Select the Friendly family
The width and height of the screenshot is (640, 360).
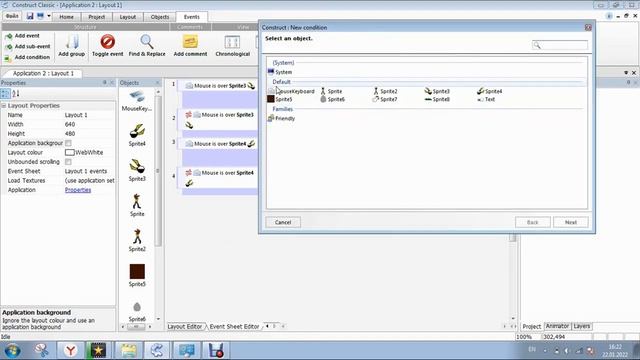pos(281,118)
